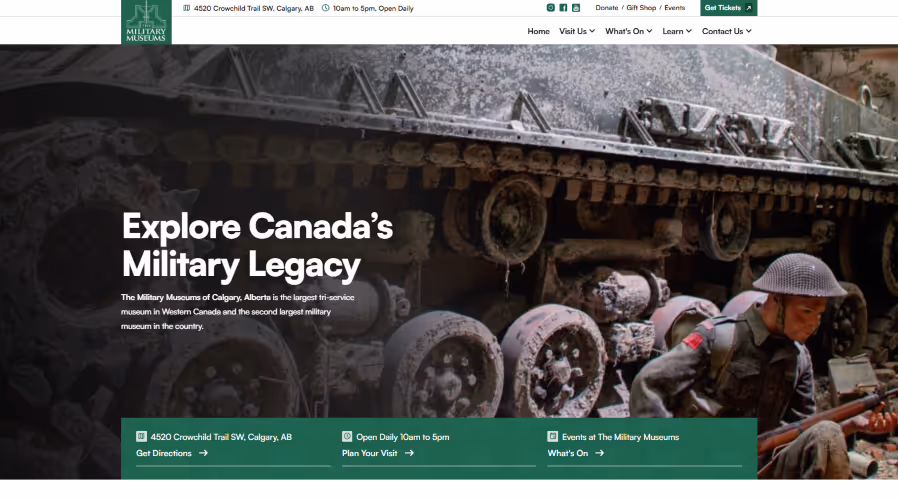
Task: Click the top-bar text 4520 Crowchild Trail SW, Calgary, AB
Action: (254, 8)
